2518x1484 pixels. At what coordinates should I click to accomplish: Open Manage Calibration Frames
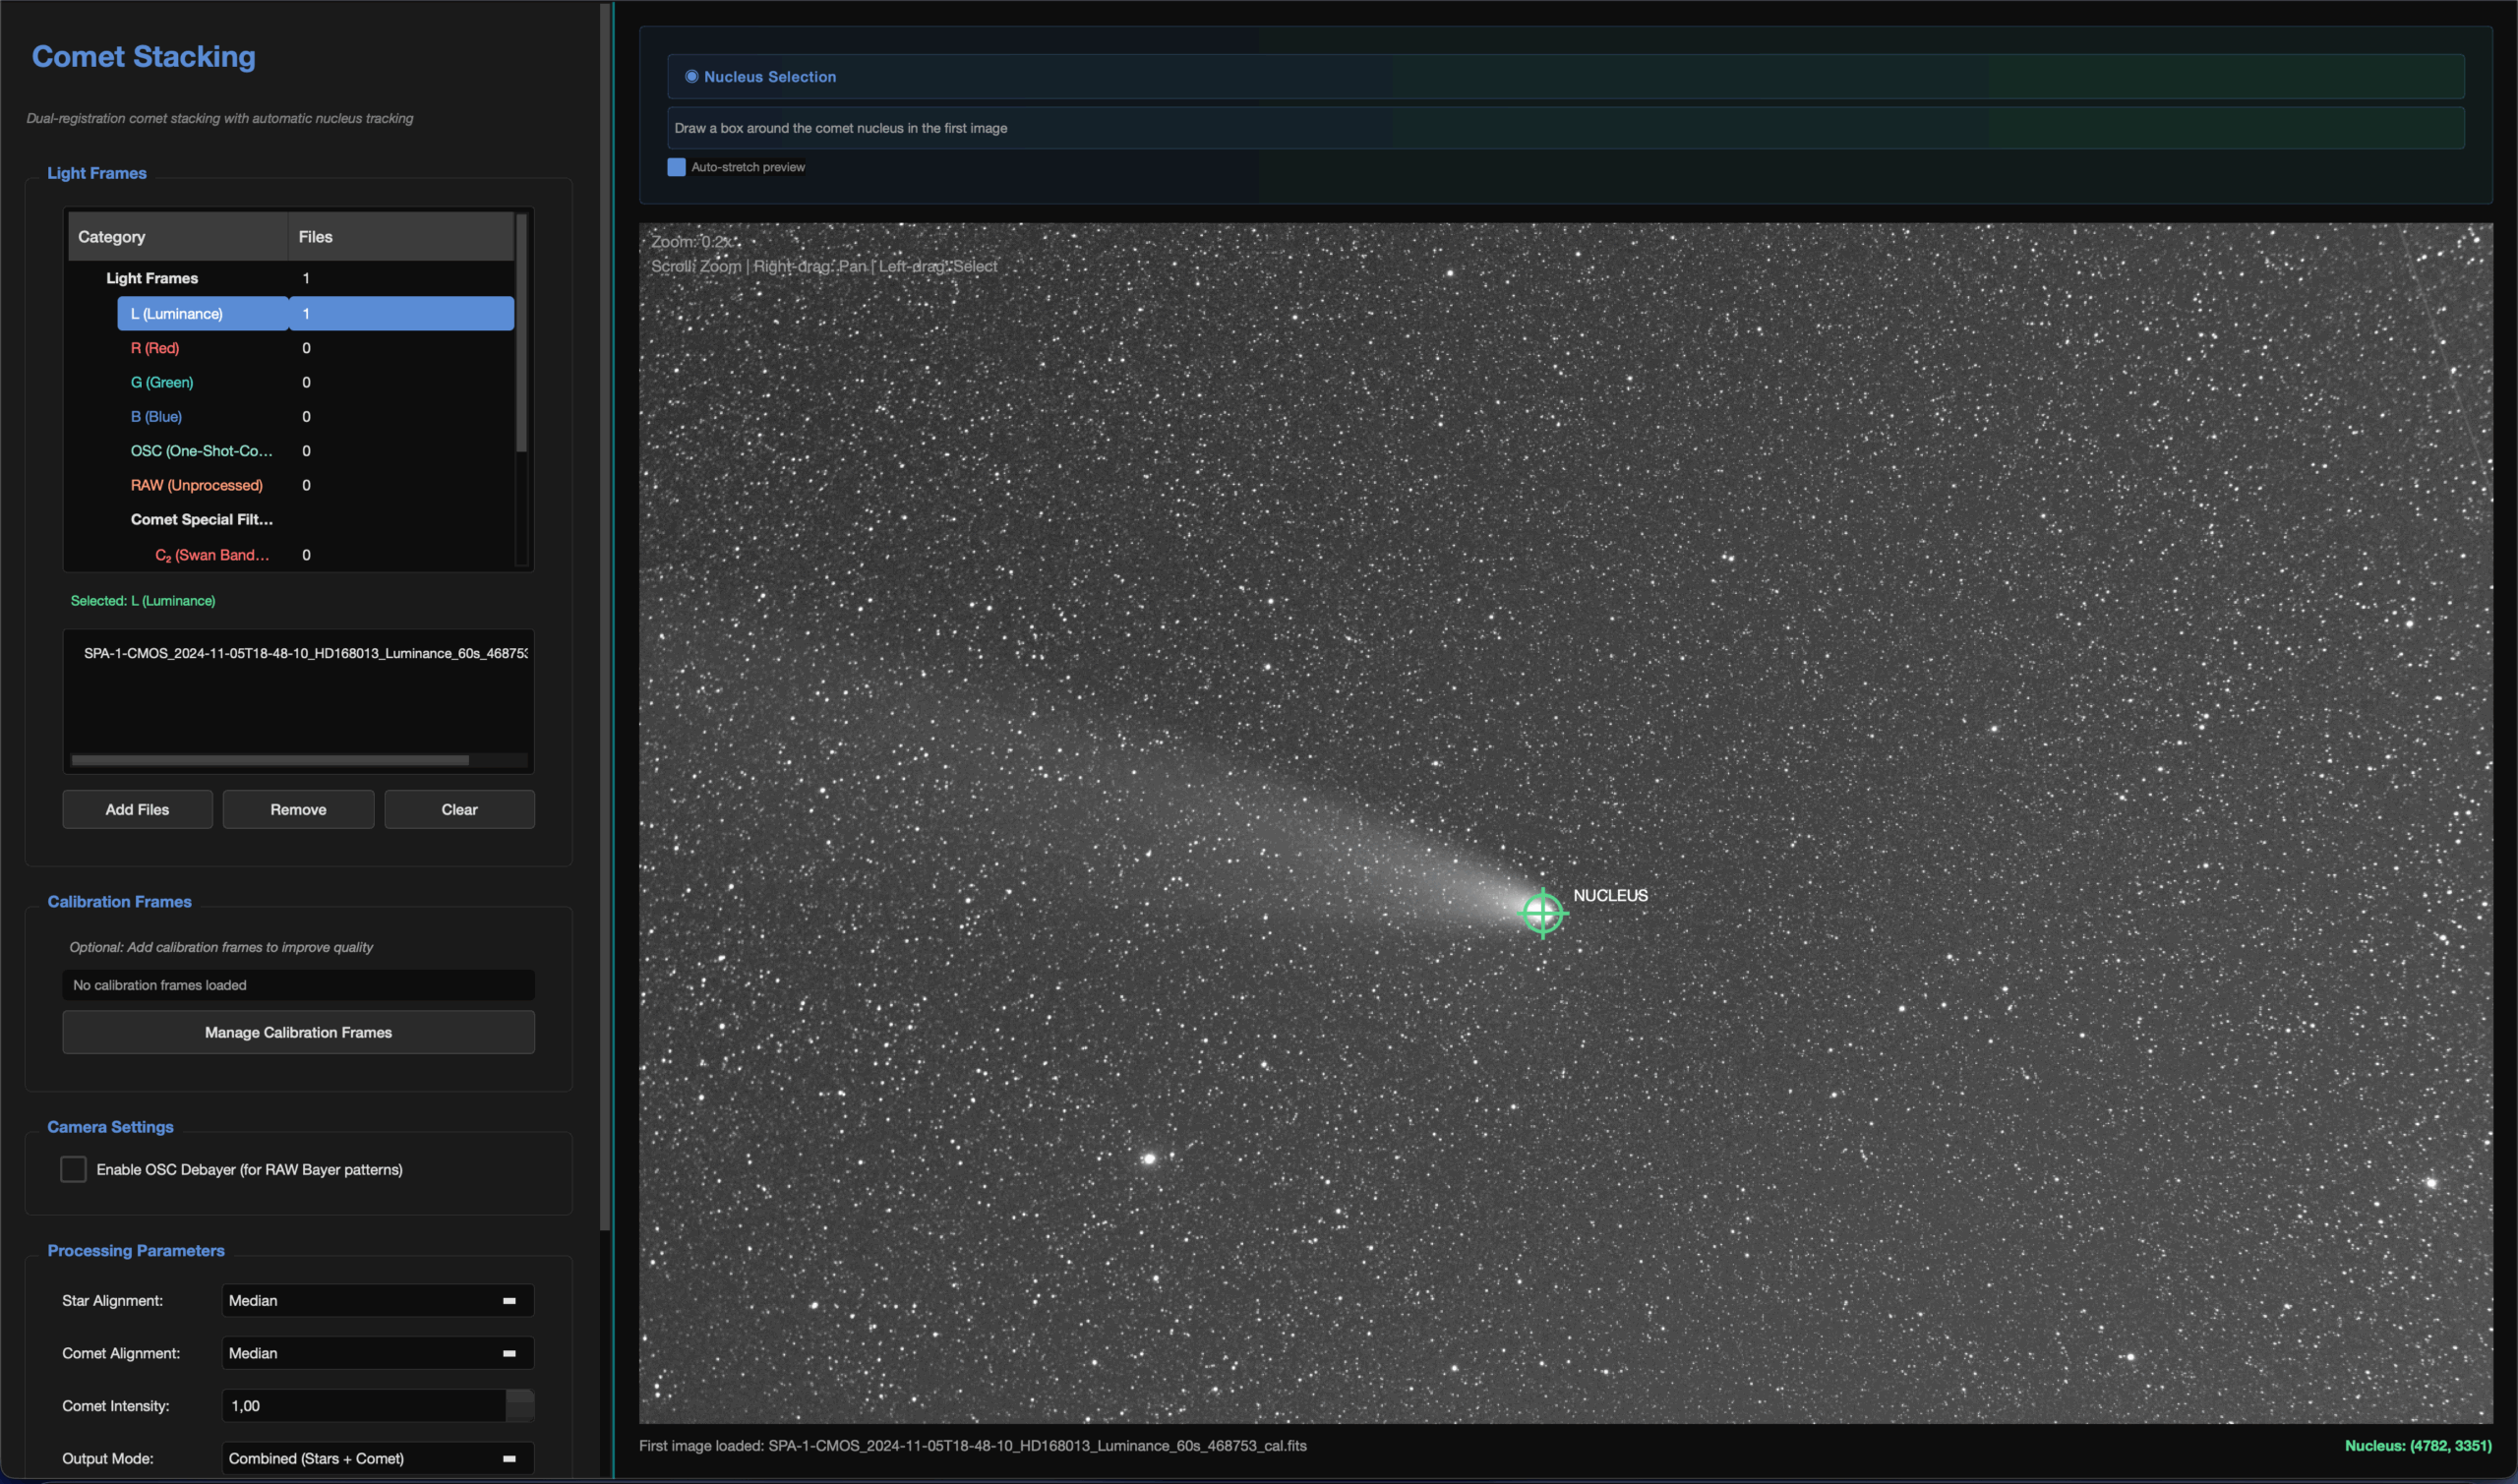click(x=297, y=1032)
